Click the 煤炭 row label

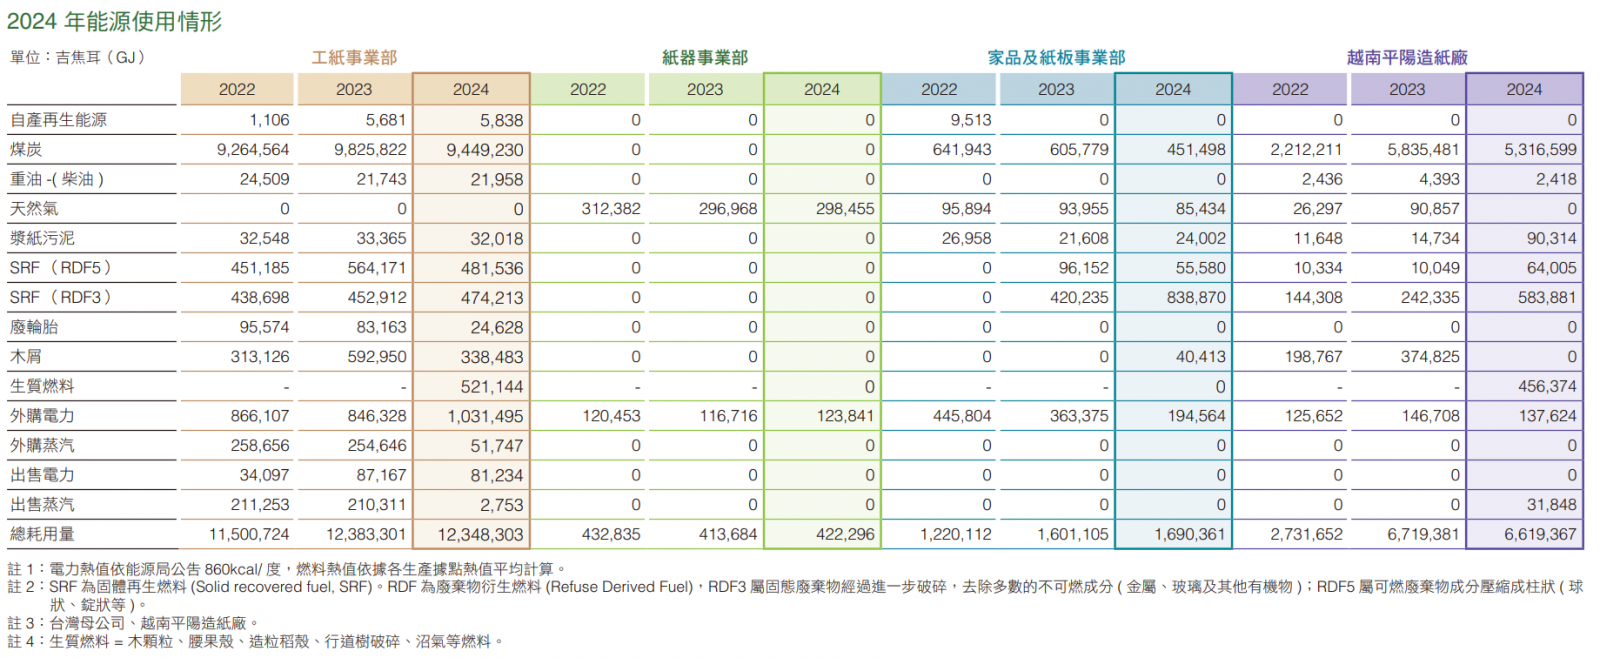(27, 150)
